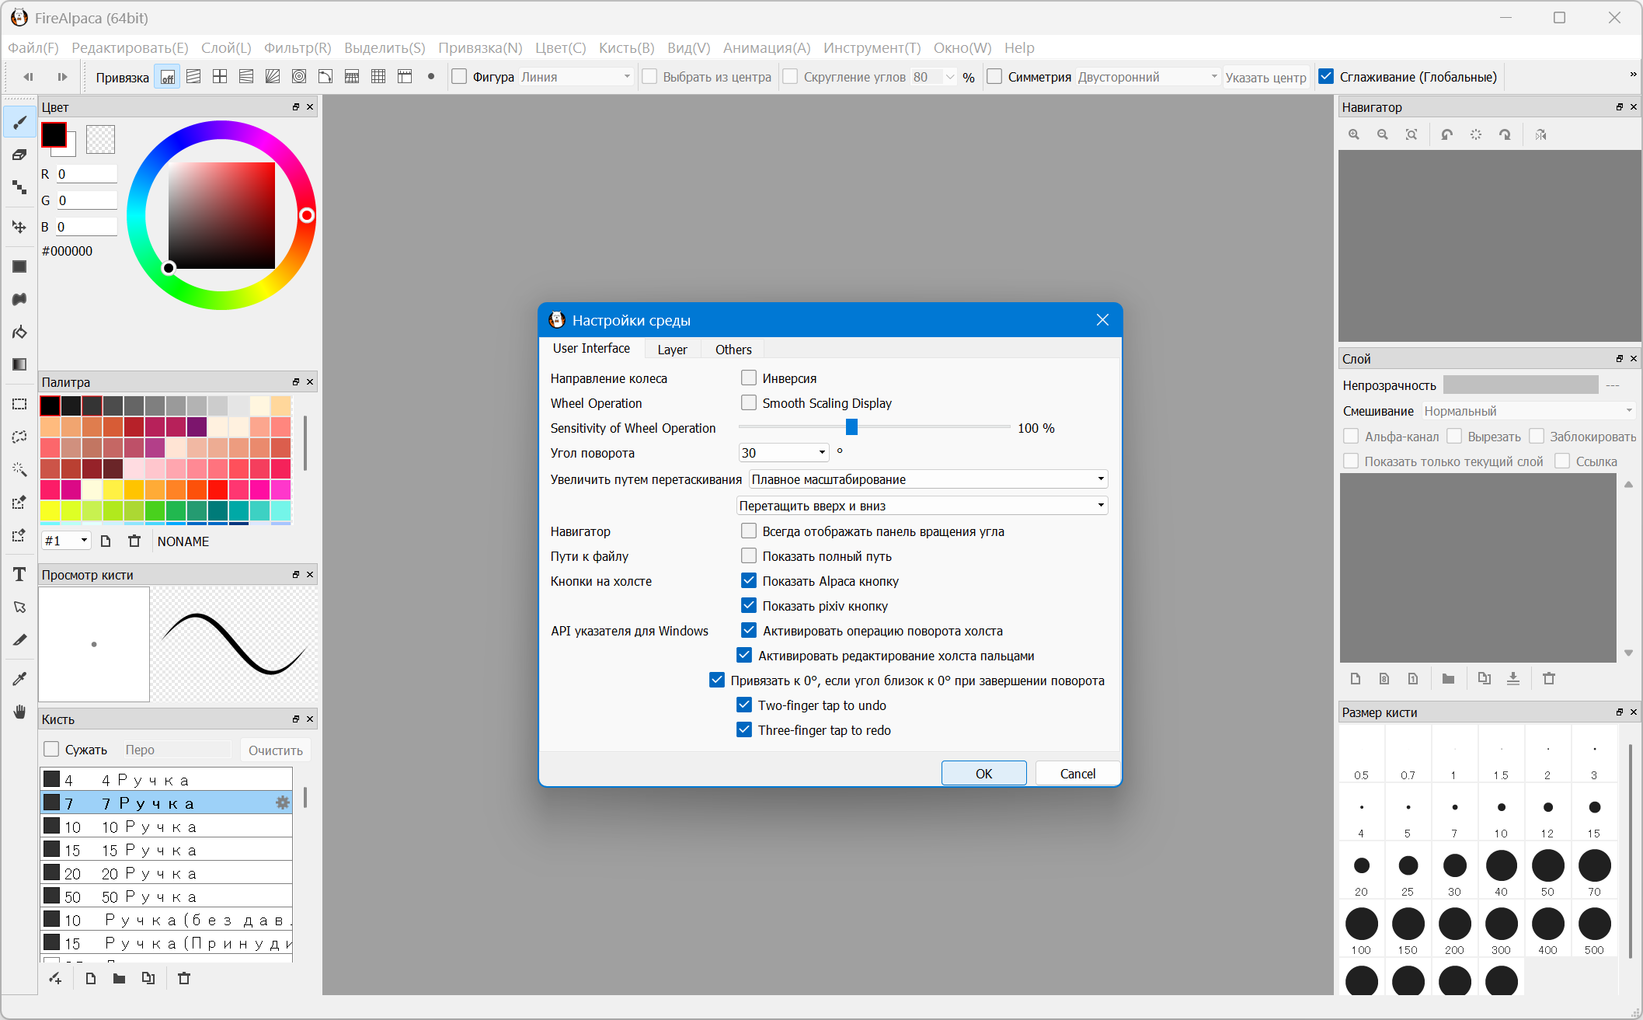Select the rectangular Selection tool

(x=19, y=404)
